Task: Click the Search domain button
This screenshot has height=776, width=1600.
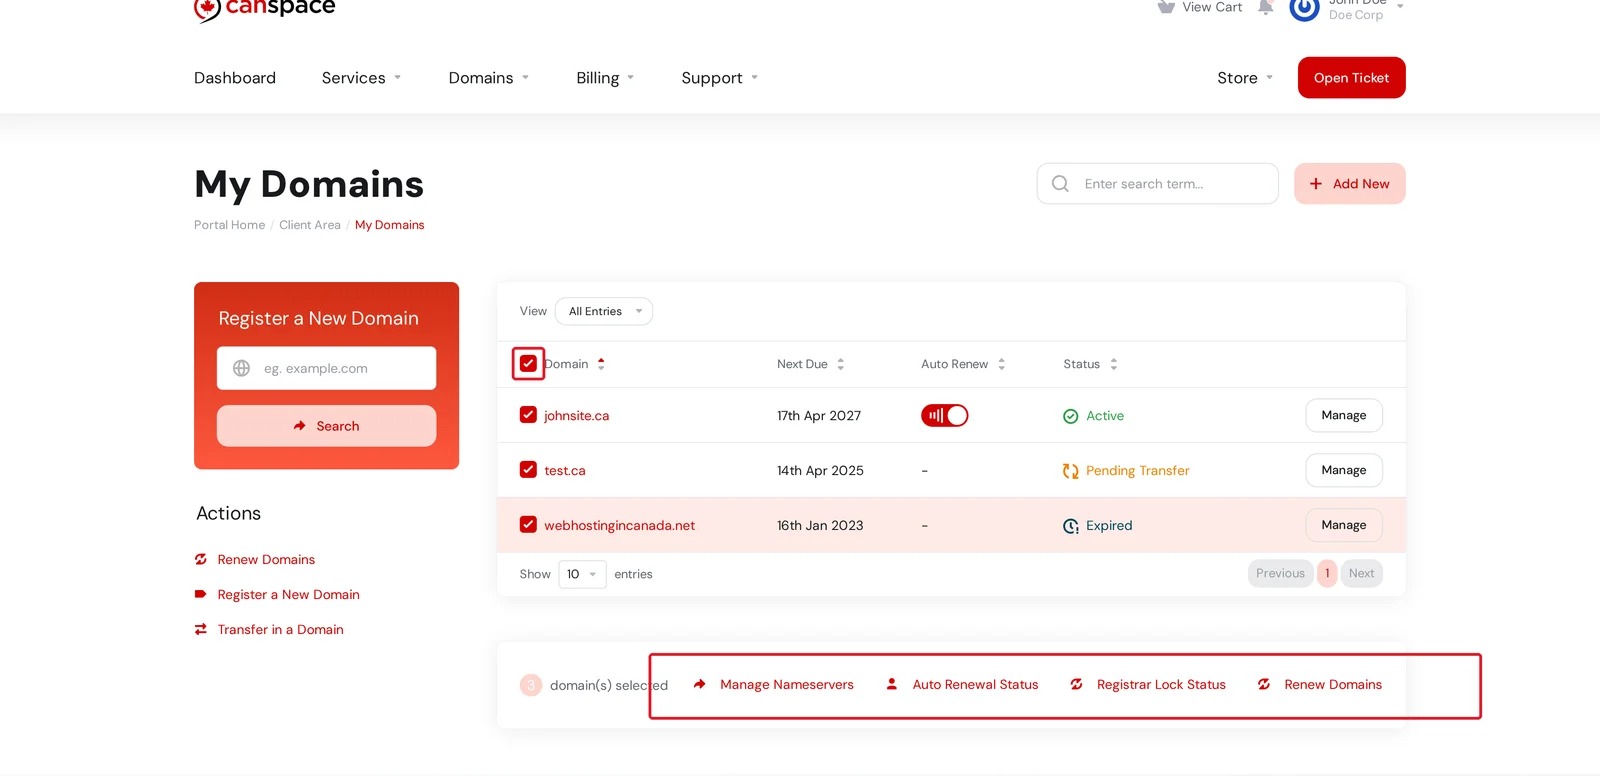Action: tap(326, 426)
